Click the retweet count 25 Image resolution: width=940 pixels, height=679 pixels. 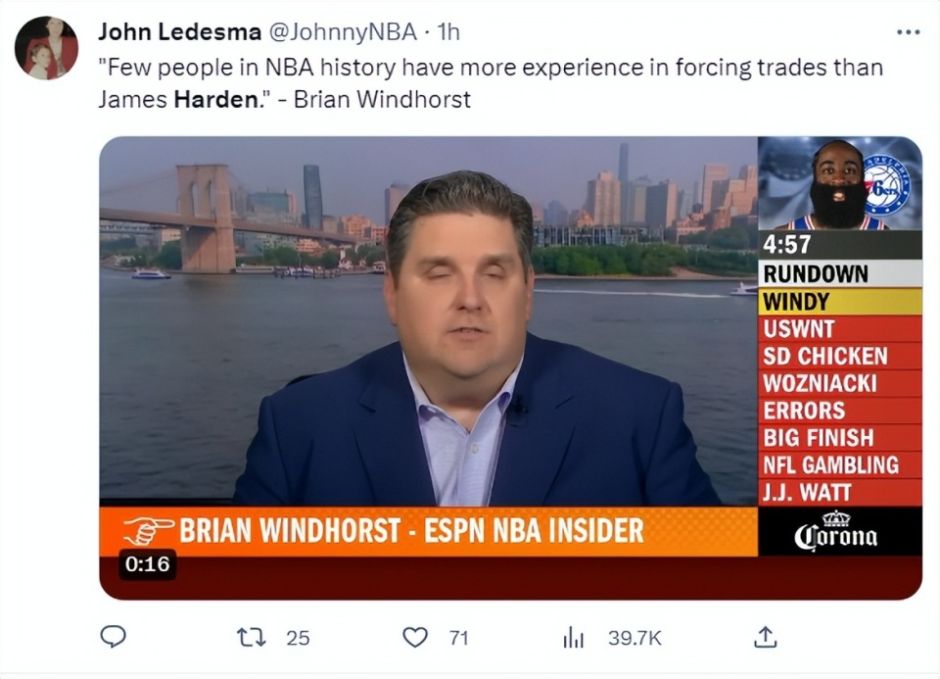298,638
